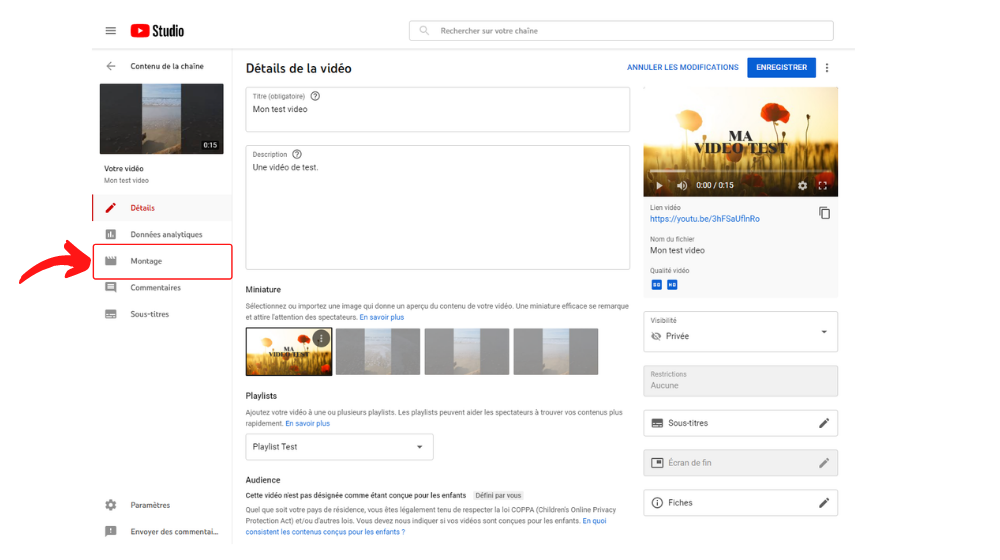Open Données analytiques section
This screenshot has height=560, width=1000.
pos(163,235)
